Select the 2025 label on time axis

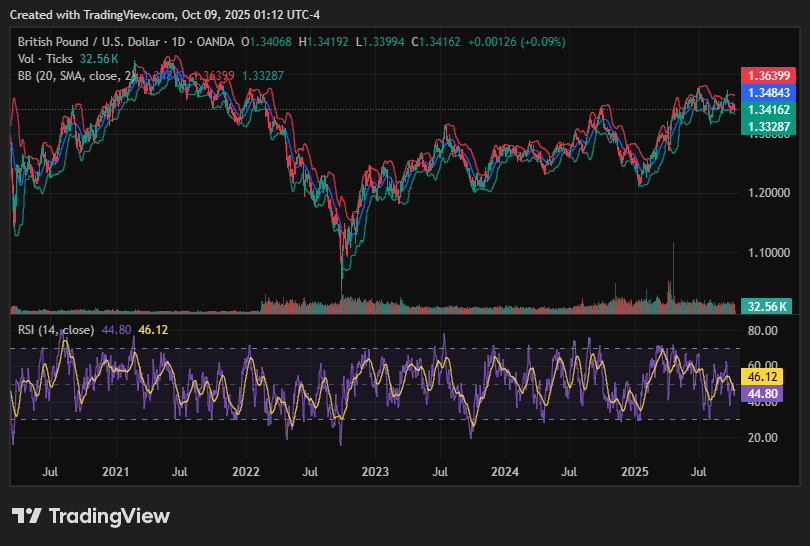[634, 471]
